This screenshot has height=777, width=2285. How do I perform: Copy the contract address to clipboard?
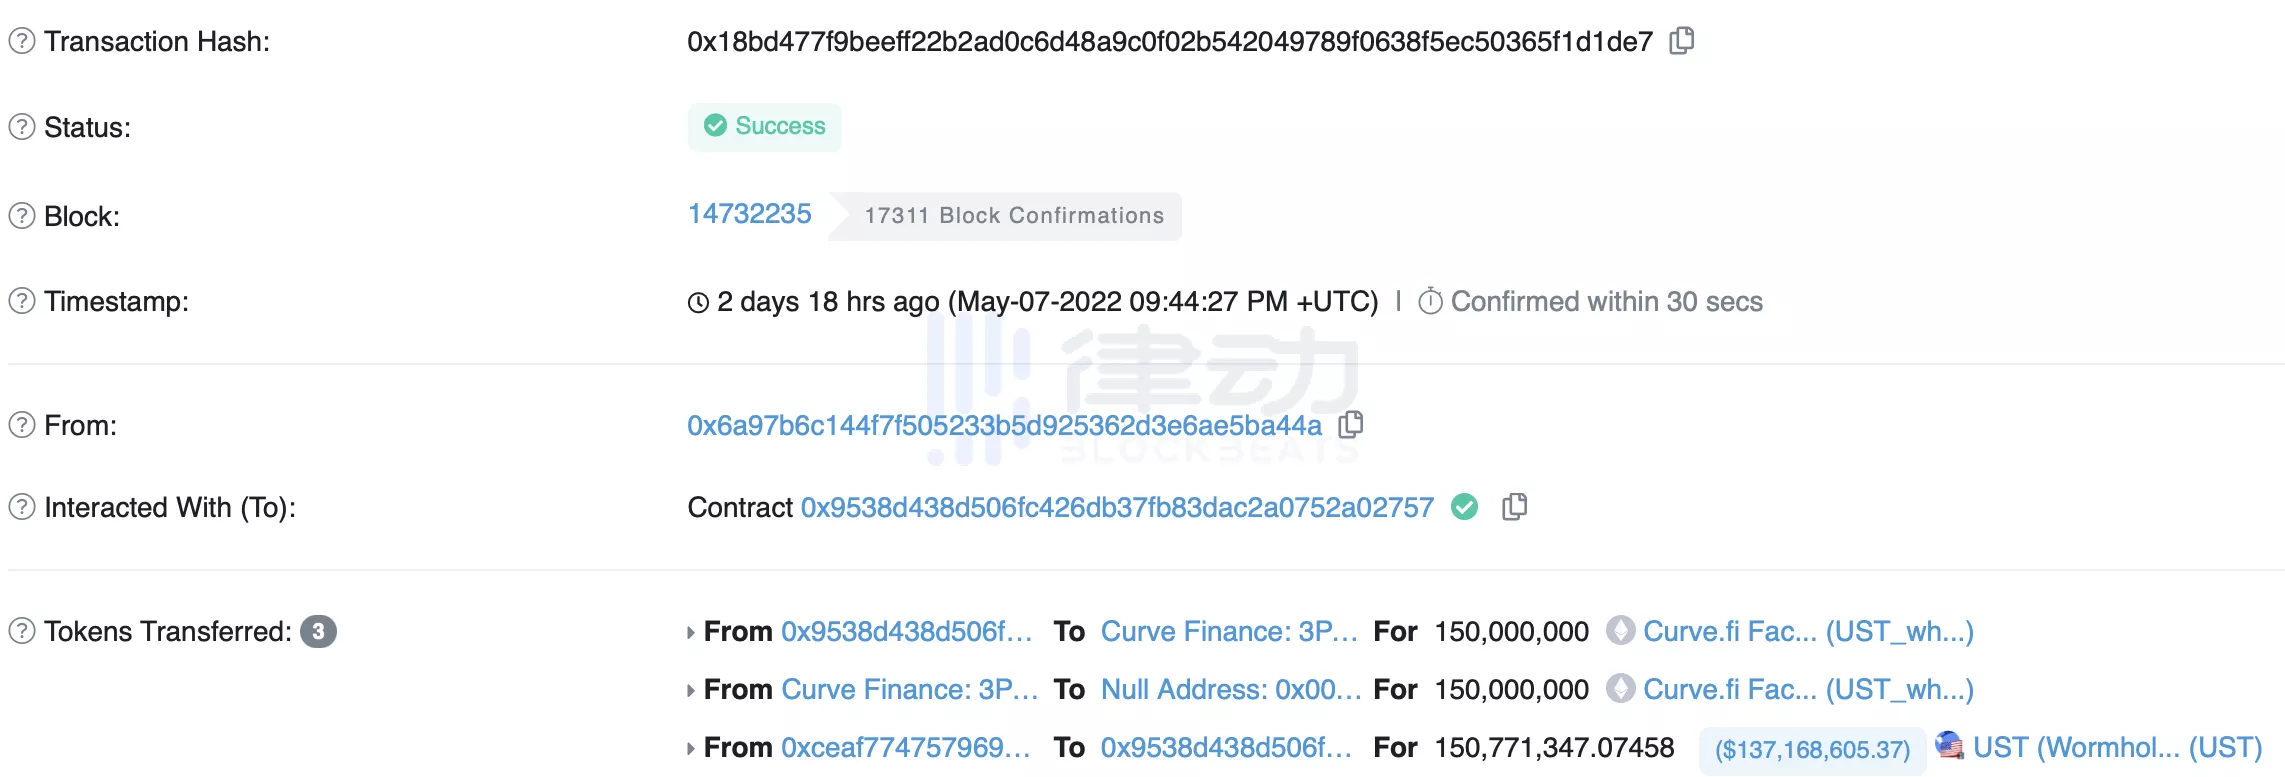coord(1515,507)
